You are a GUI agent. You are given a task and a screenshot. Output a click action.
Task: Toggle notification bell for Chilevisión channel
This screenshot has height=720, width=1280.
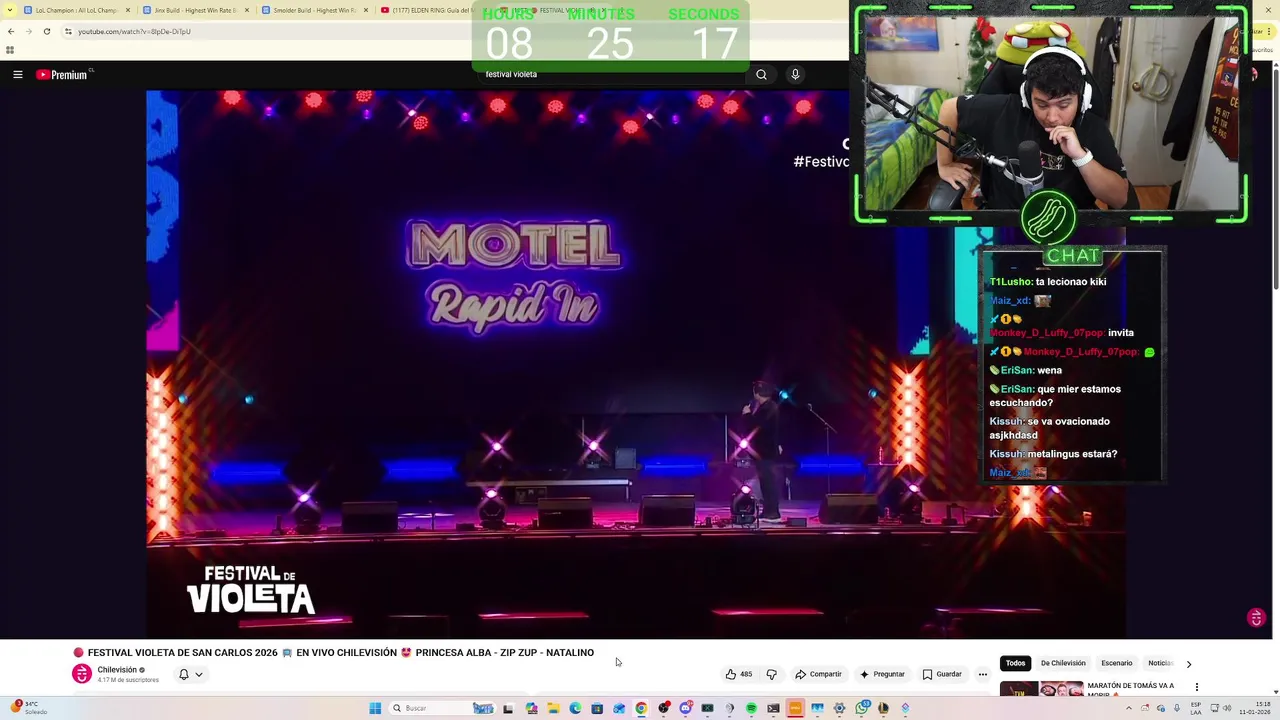coord(184,674)
